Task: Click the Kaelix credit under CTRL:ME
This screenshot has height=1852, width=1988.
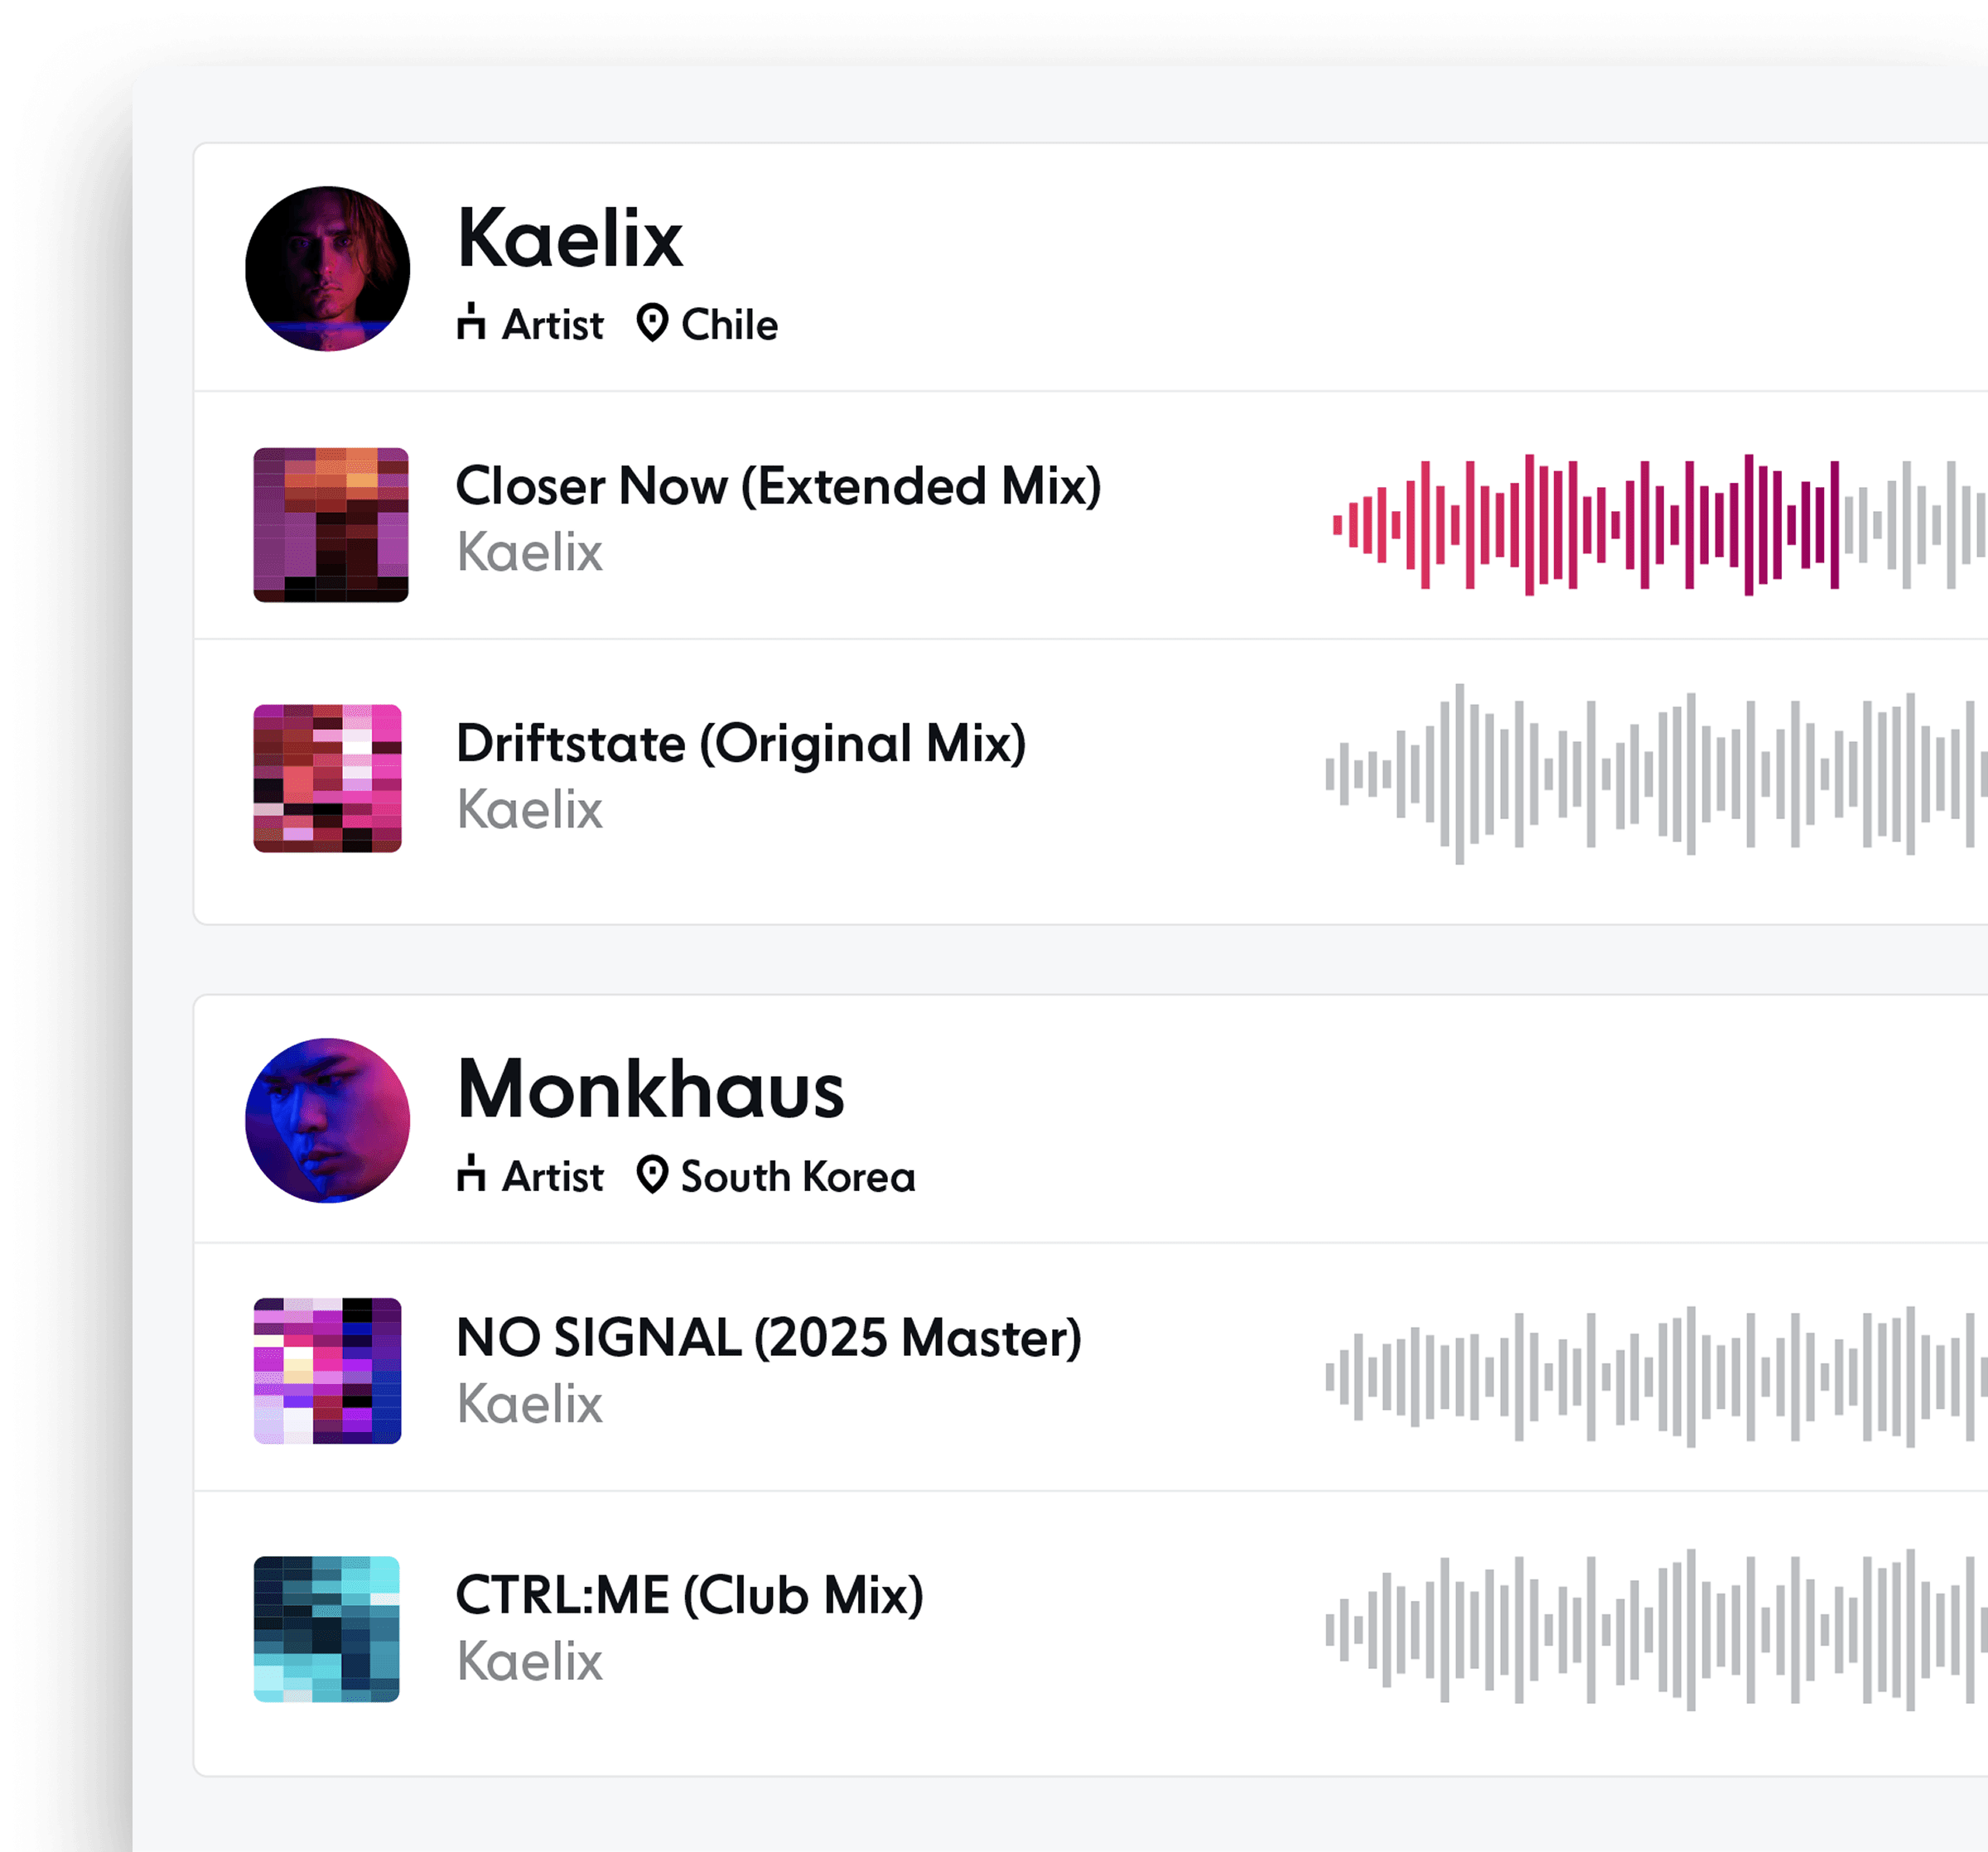Action: point(530,1661)
